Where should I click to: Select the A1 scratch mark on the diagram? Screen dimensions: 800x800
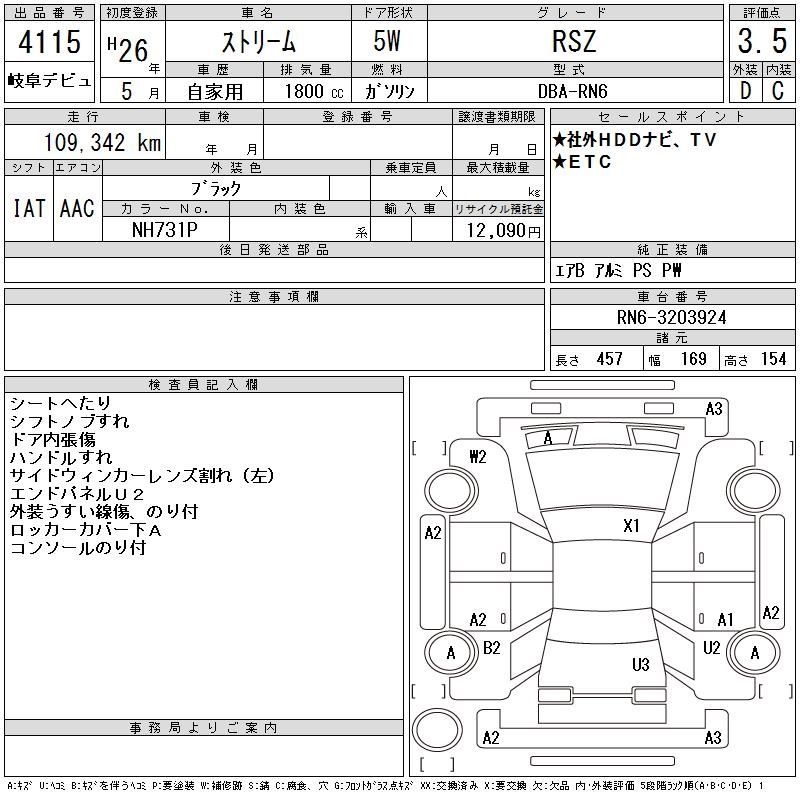tap(725, 620)
